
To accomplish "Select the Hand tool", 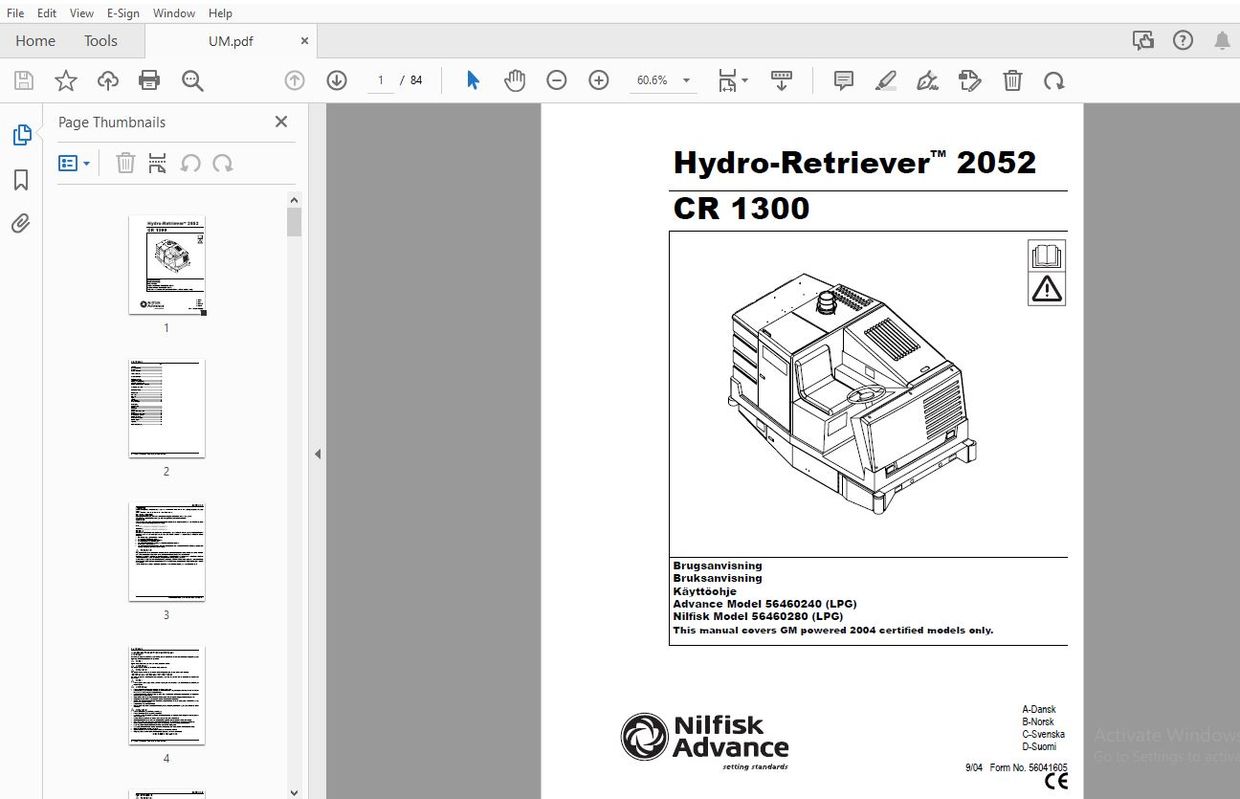I will point(514,80).
